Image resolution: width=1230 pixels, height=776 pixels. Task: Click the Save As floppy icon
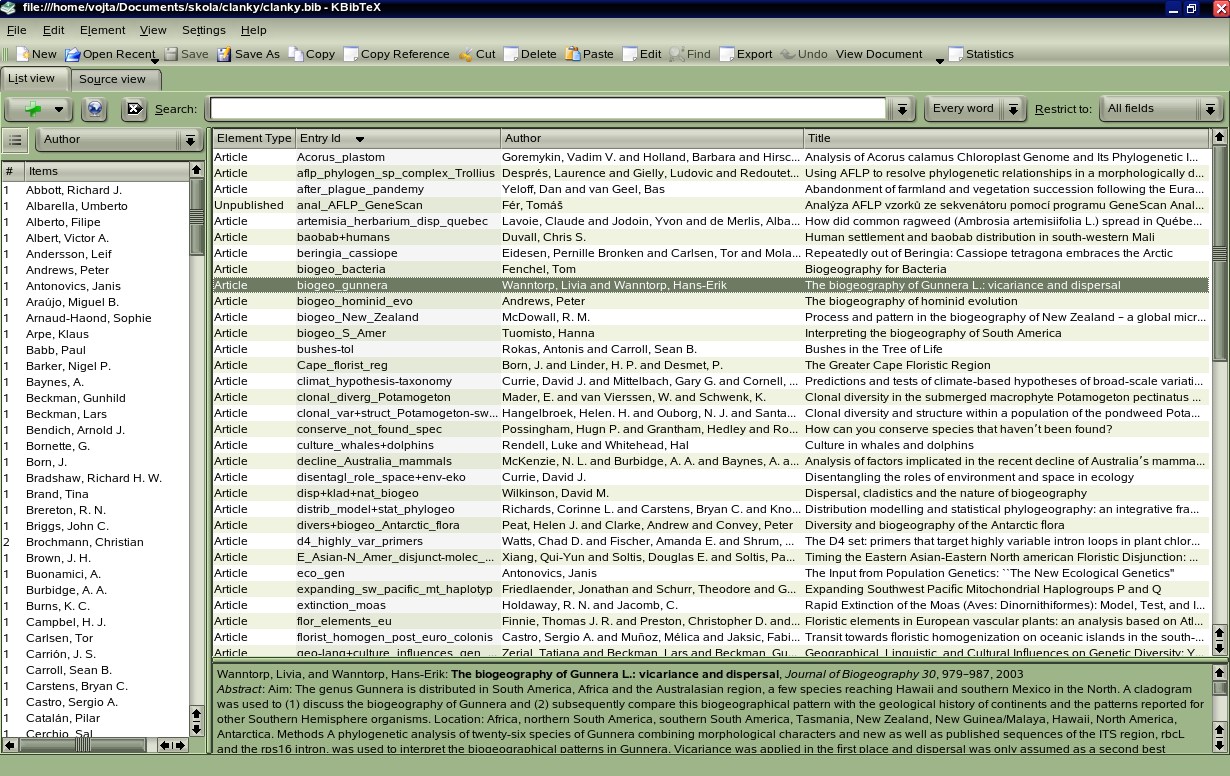click(224, 54)
